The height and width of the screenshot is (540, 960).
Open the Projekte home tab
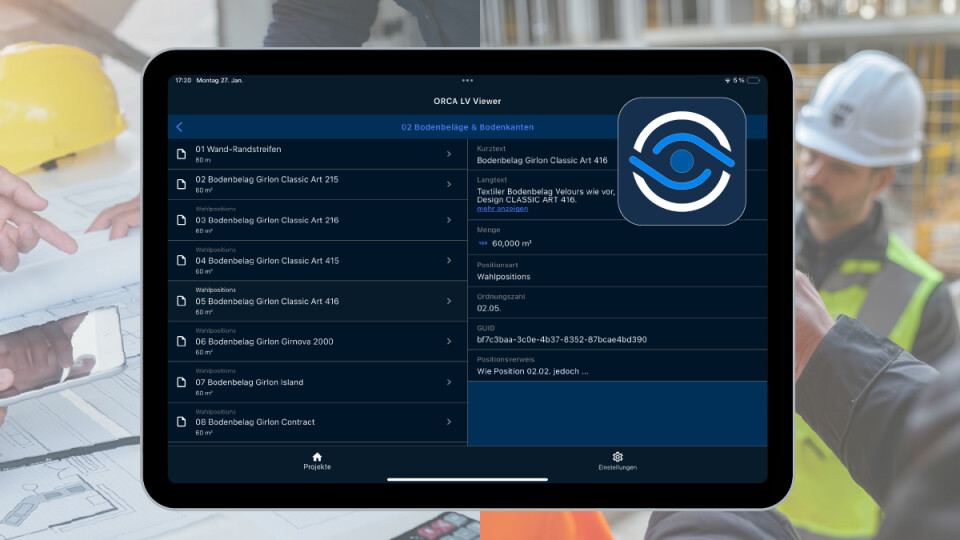point(317,461)
